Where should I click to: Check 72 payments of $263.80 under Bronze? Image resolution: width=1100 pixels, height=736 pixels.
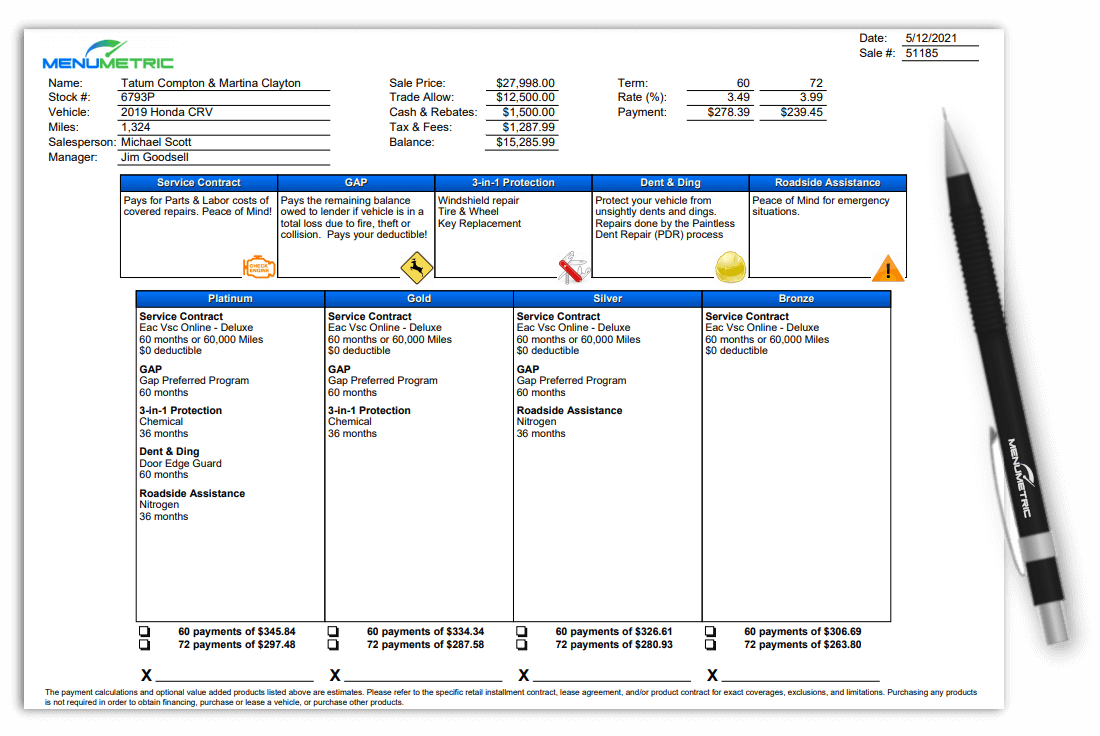click(x=710, y=644)
